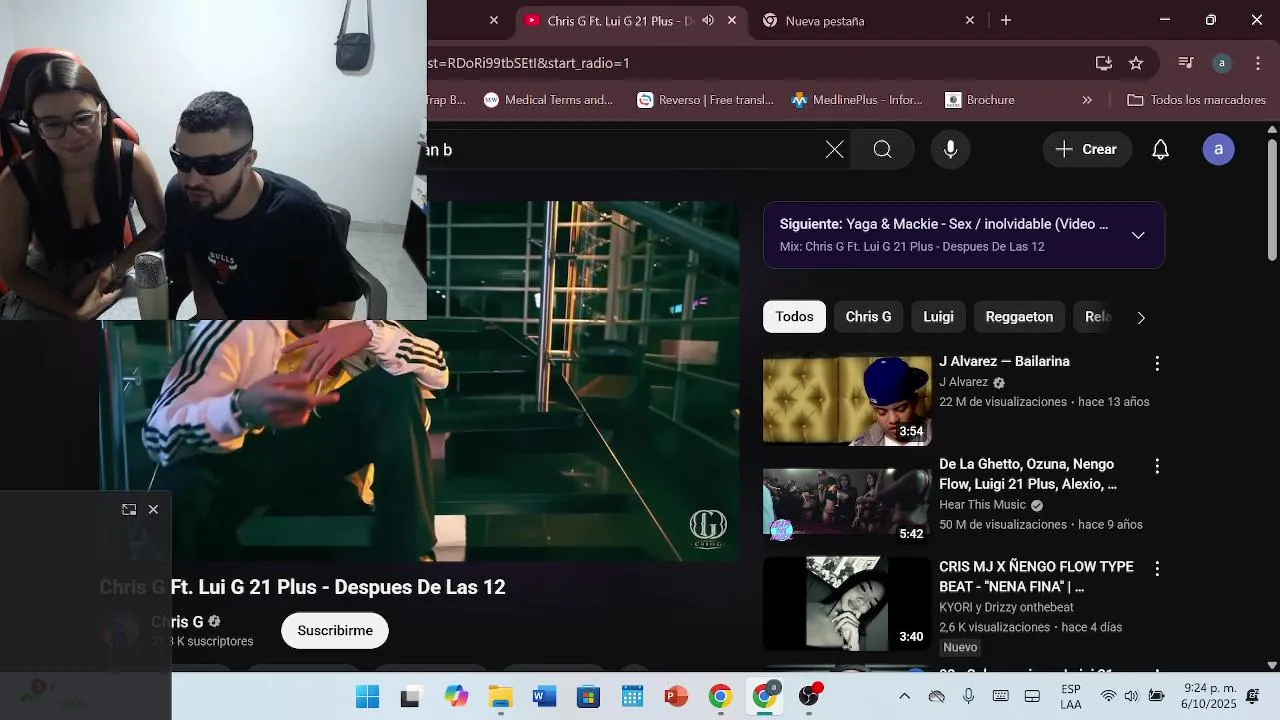1280x720 pixels.
Task: Open the Brochure bookmark
Action: coord(980,100)
